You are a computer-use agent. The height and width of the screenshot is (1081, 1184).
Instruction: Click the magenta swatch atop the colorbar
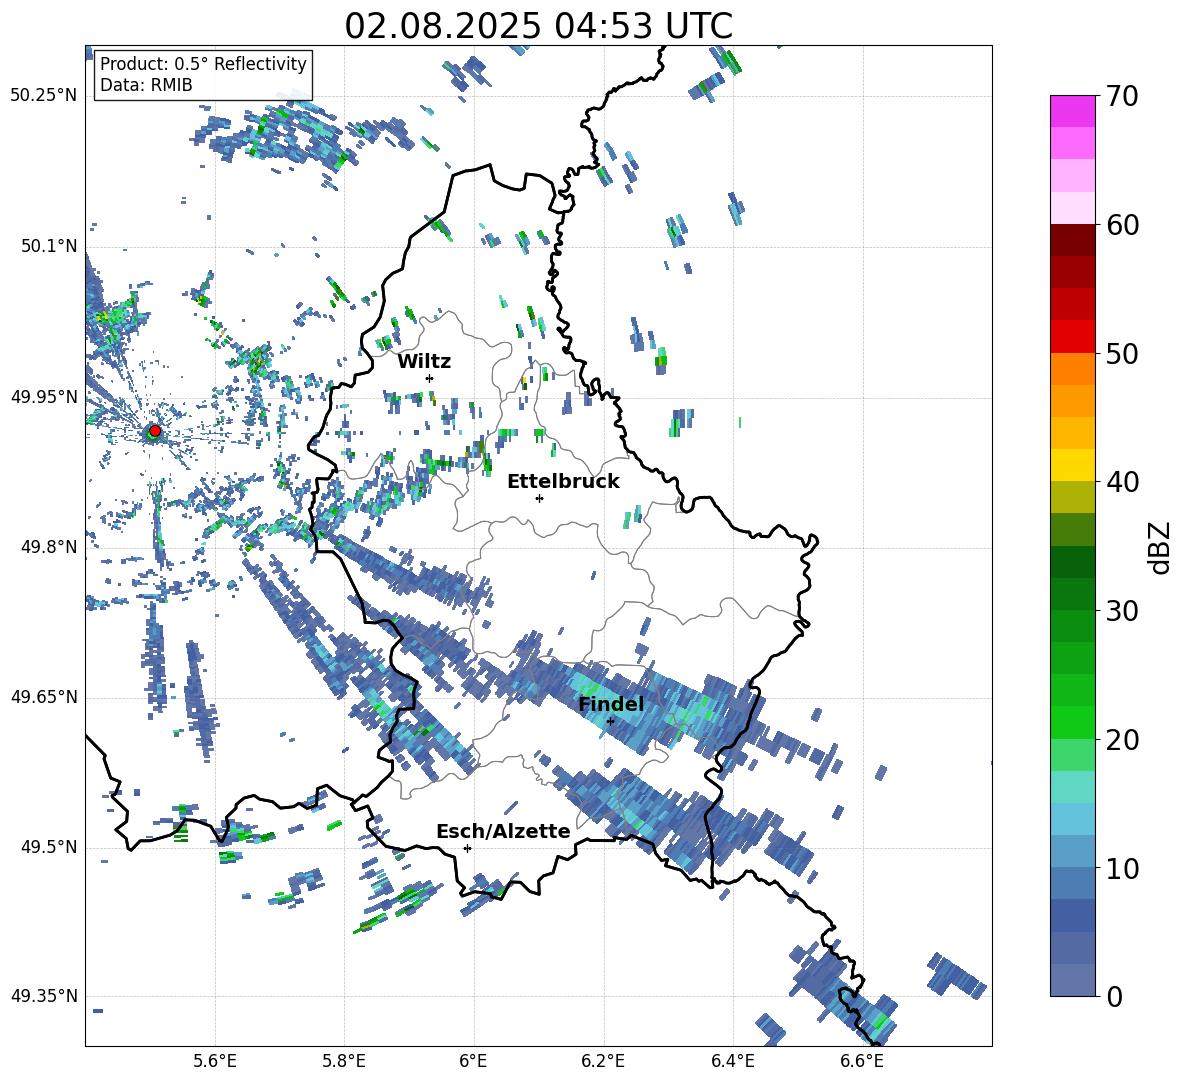1072,111
